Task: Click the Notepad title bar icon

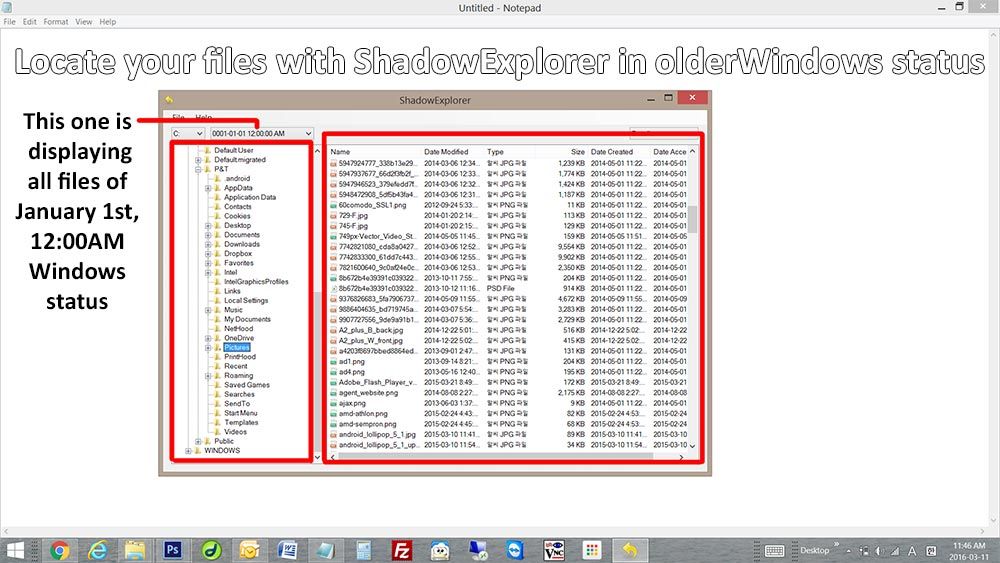Action: (x=7, y=7)
